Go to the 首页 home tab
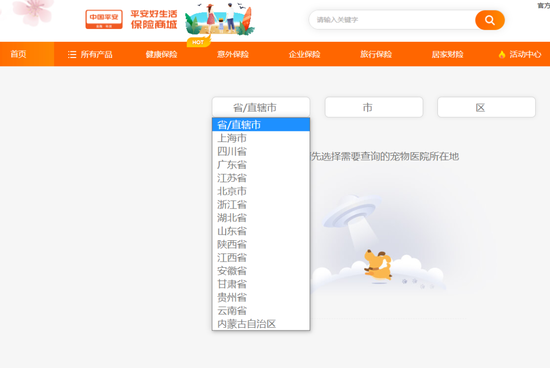The width and height of the screenshot is (550, 368). 18,54
